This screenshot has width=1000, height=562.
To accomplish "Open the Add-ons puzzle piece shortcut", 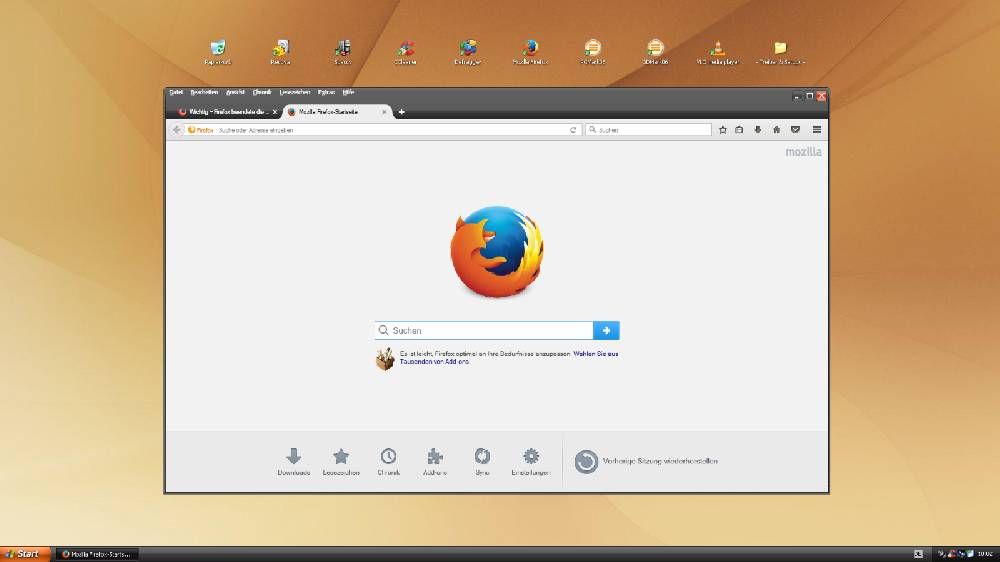I will [435, 461].
